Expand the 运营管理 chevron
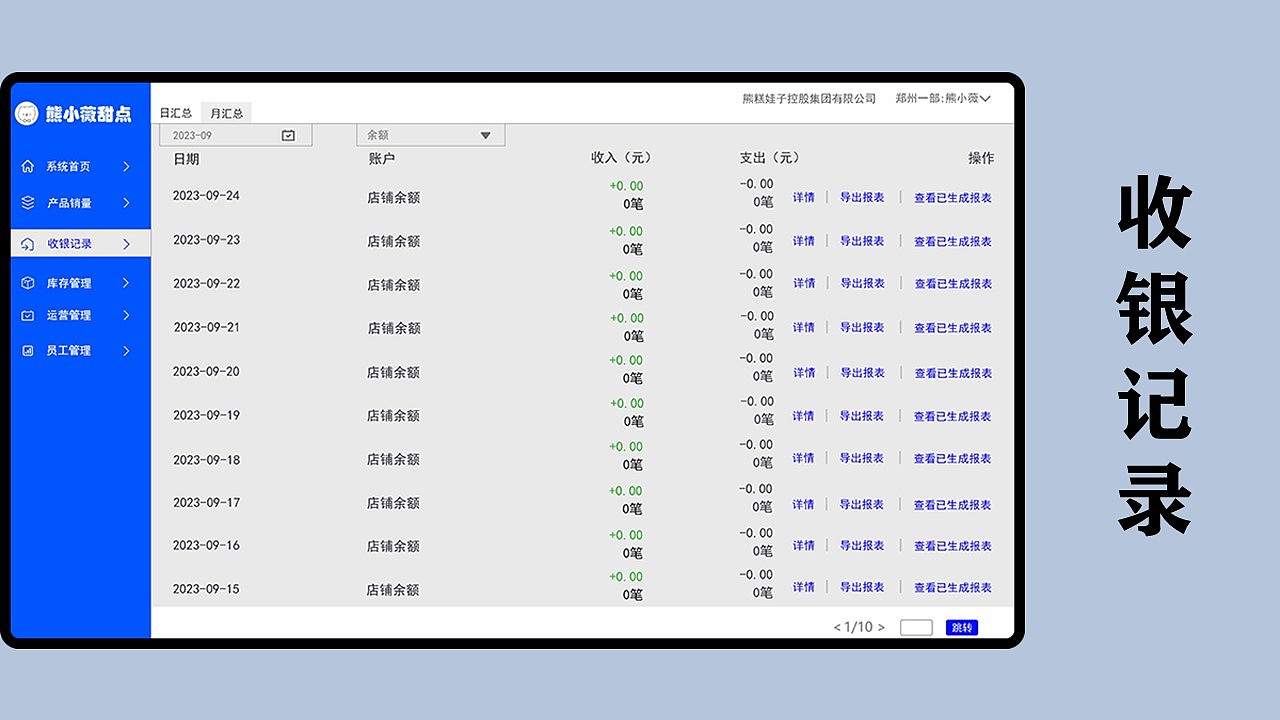This screenshot has height=720, width=1280. tap(126, 315)
